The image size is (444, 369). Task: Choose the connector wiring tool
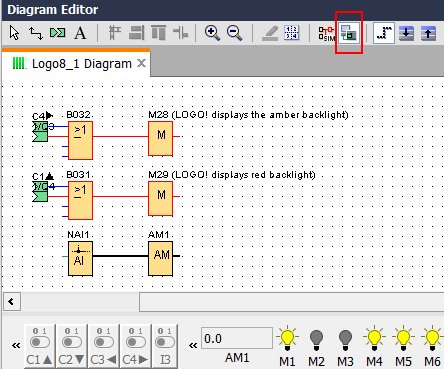(36, 33)
